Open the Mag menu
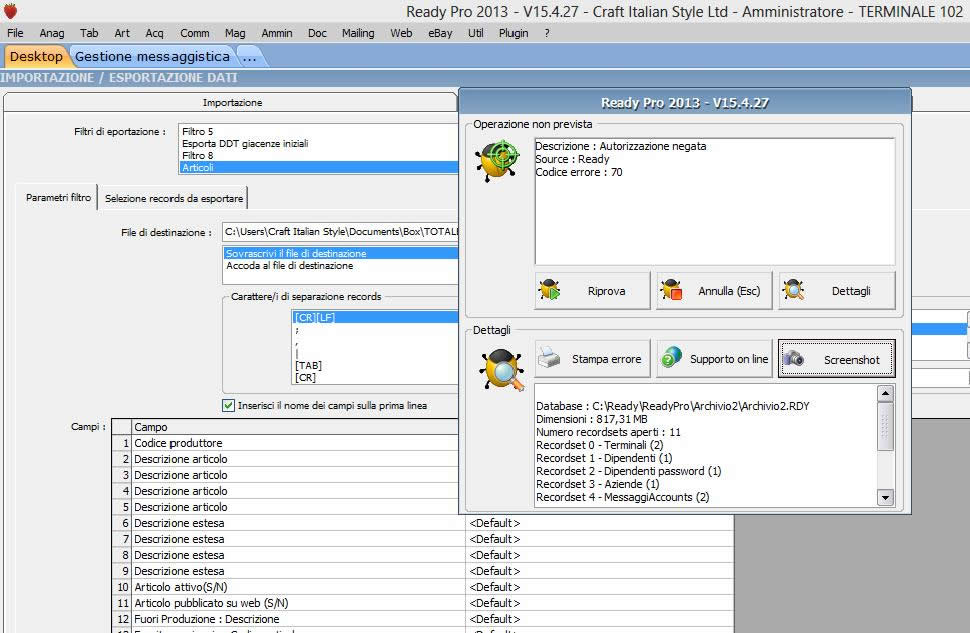The height and width of the screenshot is (633, 970). (235, 33)
